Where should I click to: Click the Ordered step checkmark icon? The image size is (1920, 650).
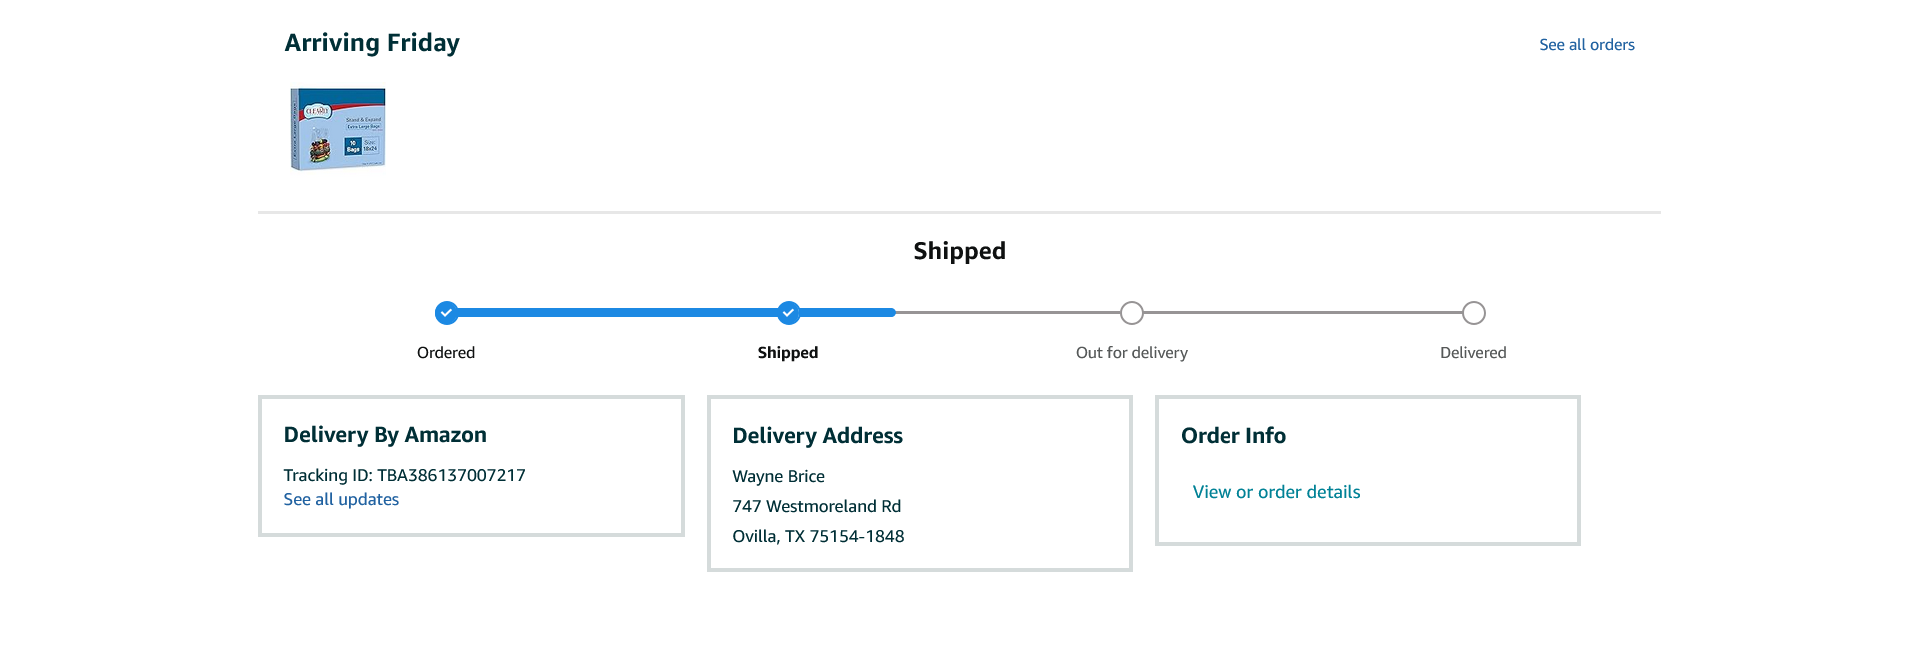[x=446, y=313]
